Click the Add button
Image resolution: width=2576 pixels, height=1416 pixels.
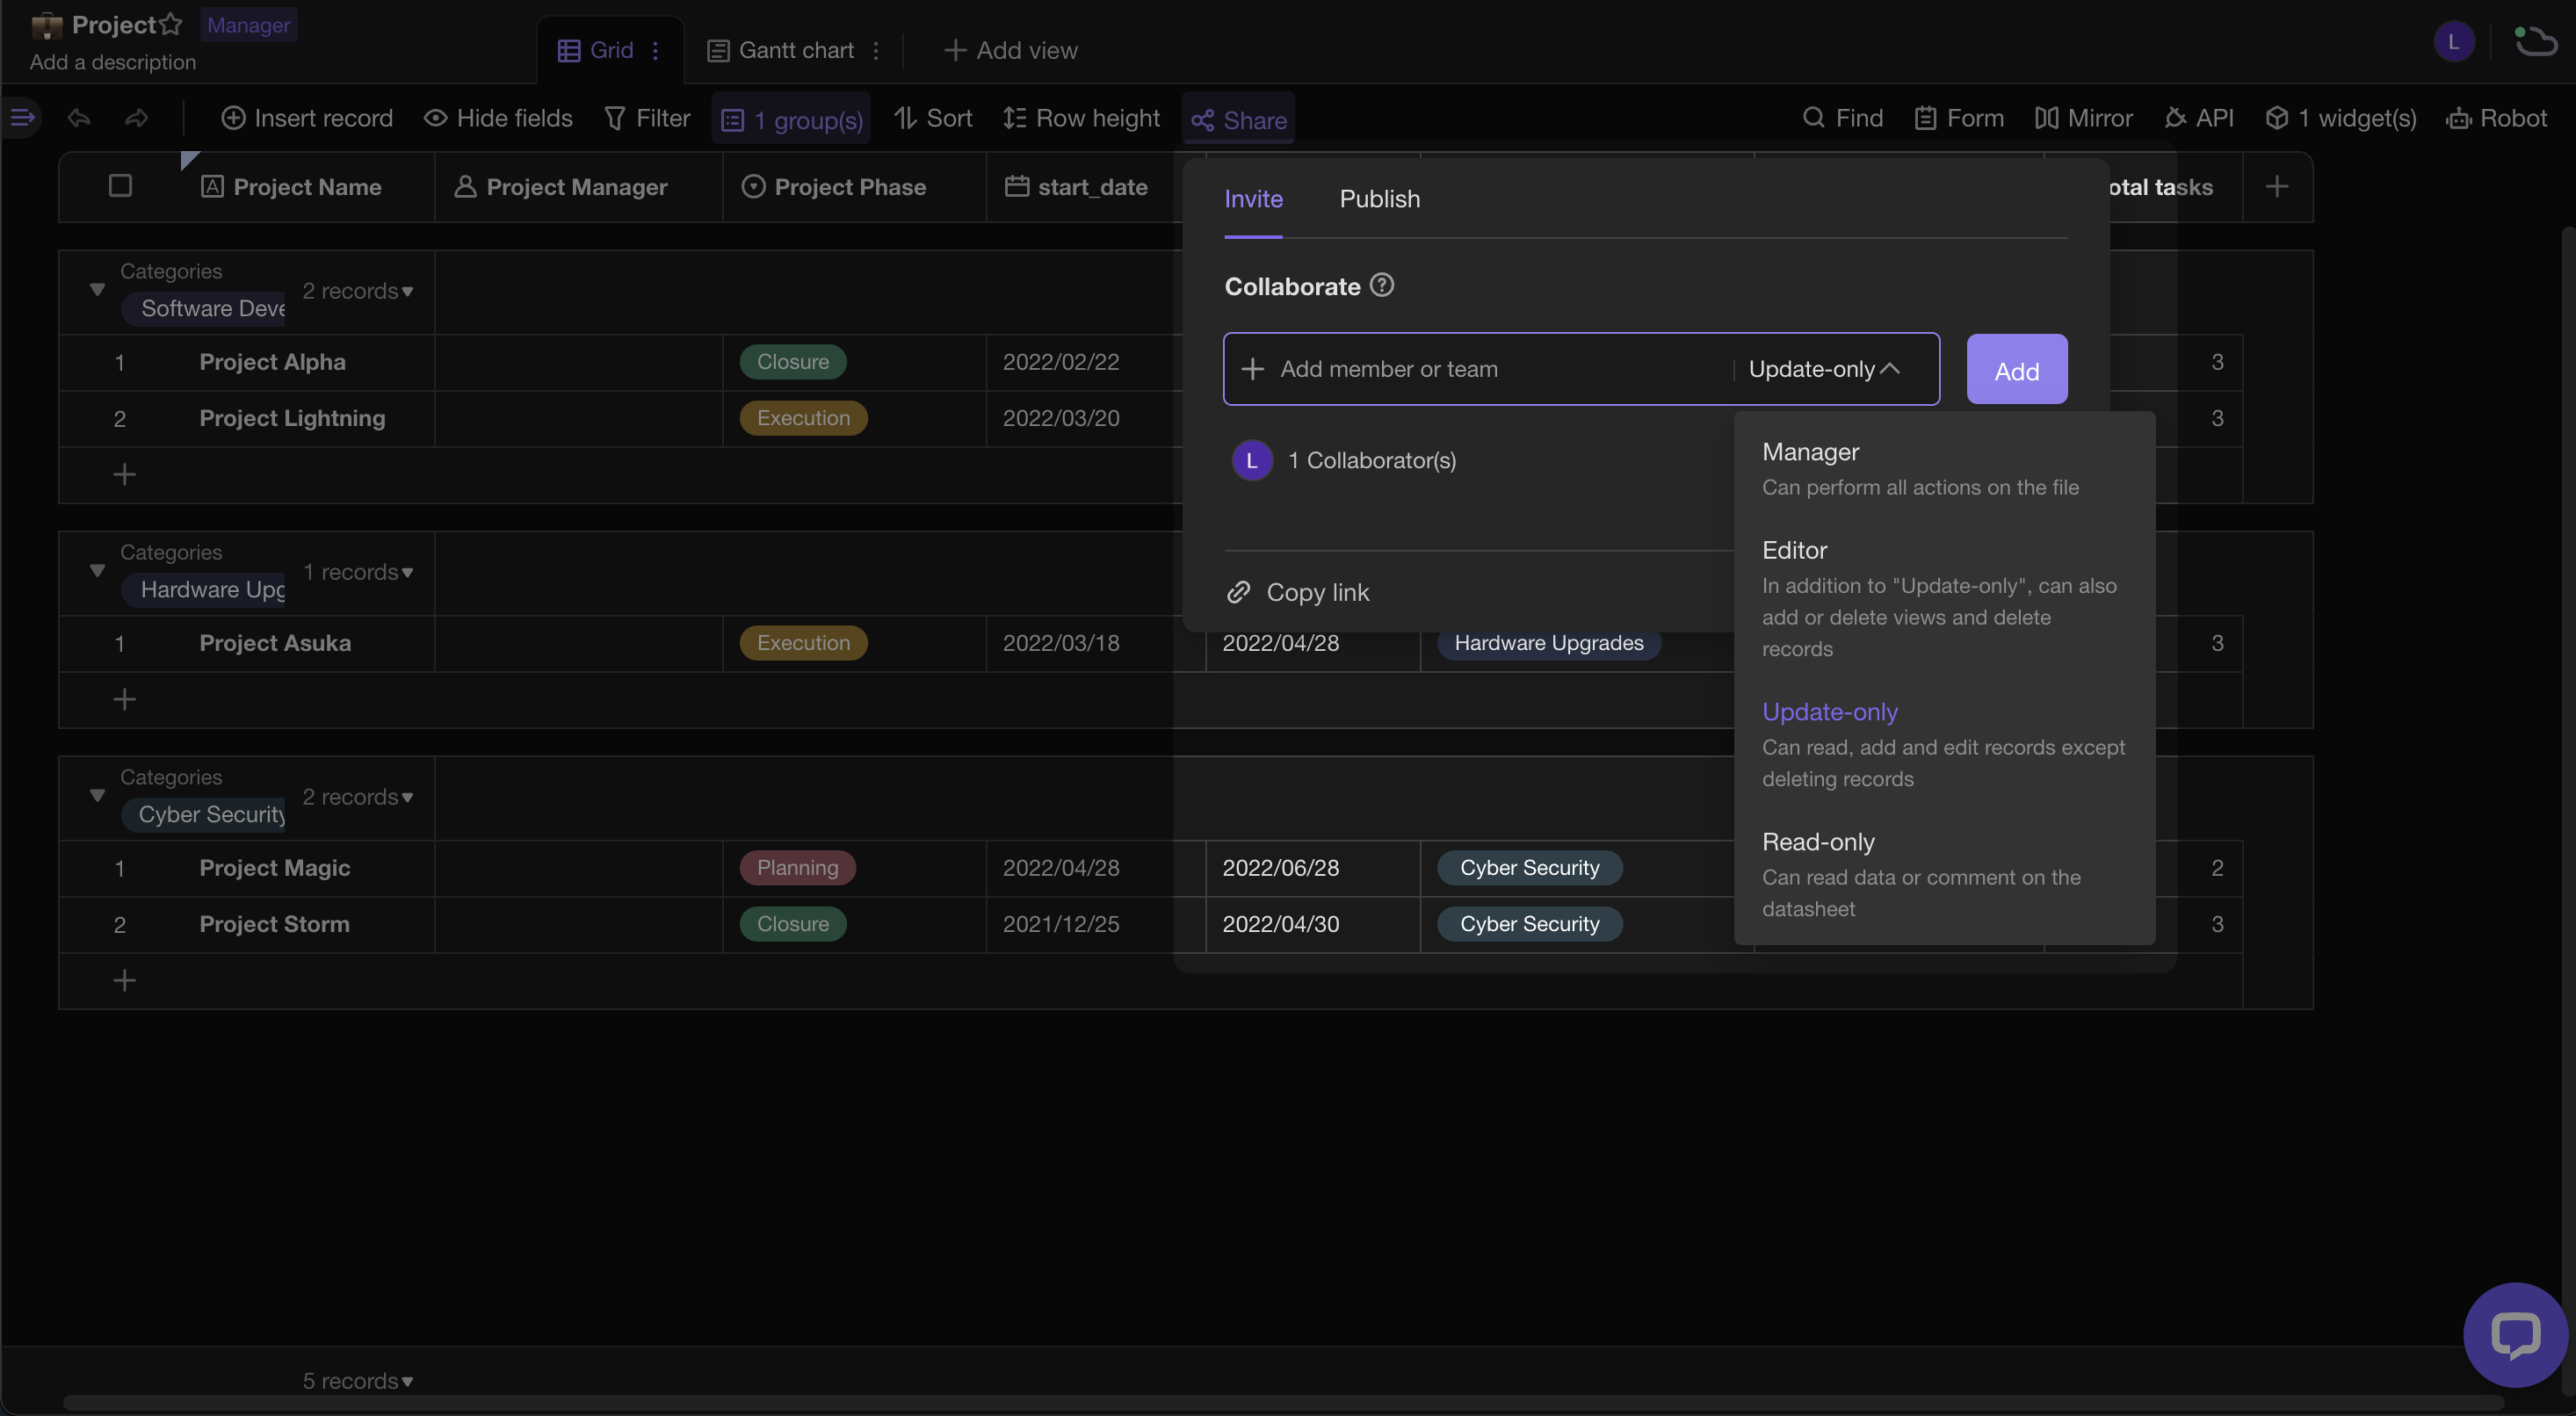2017,369
